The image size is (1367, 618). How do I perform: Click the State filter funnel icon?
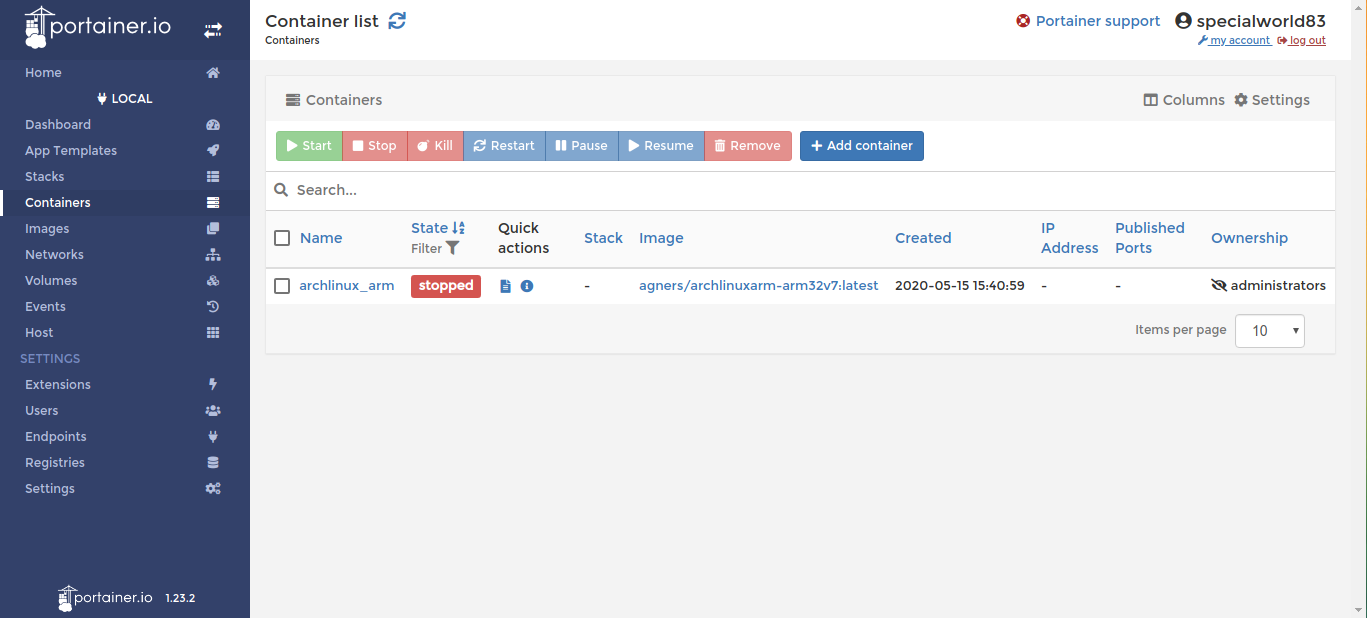click(x=453, y=248)
